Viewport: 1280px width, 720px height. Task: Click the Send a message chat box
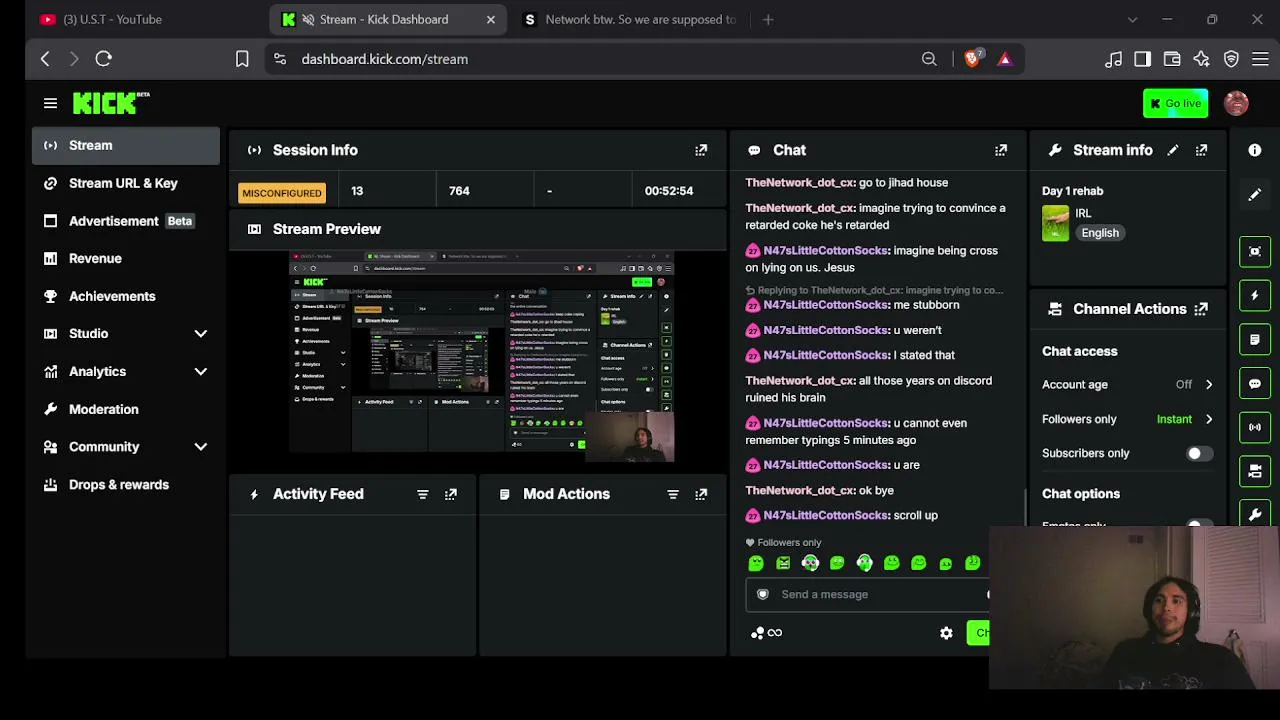coord(866,594)
